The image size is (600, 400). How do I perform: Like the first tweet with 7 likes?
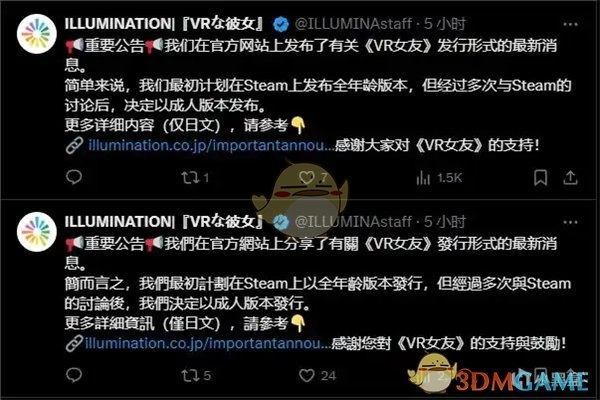coord(313,177)
